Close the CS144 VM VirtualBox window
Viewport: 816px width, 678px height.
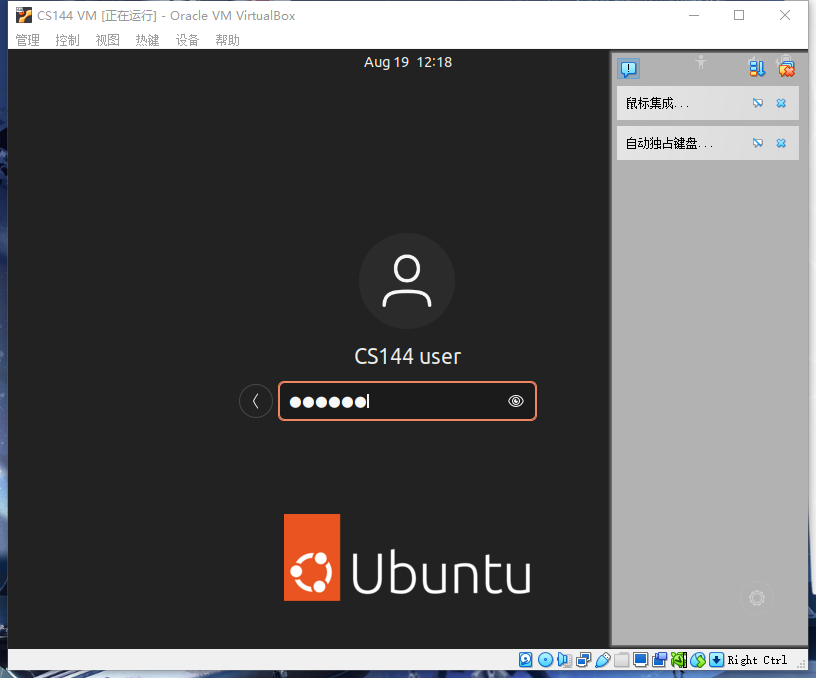[785, 16]
